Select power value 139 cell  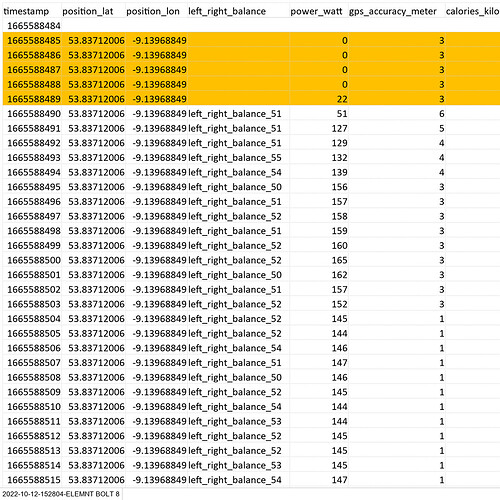tap(319, 172)
